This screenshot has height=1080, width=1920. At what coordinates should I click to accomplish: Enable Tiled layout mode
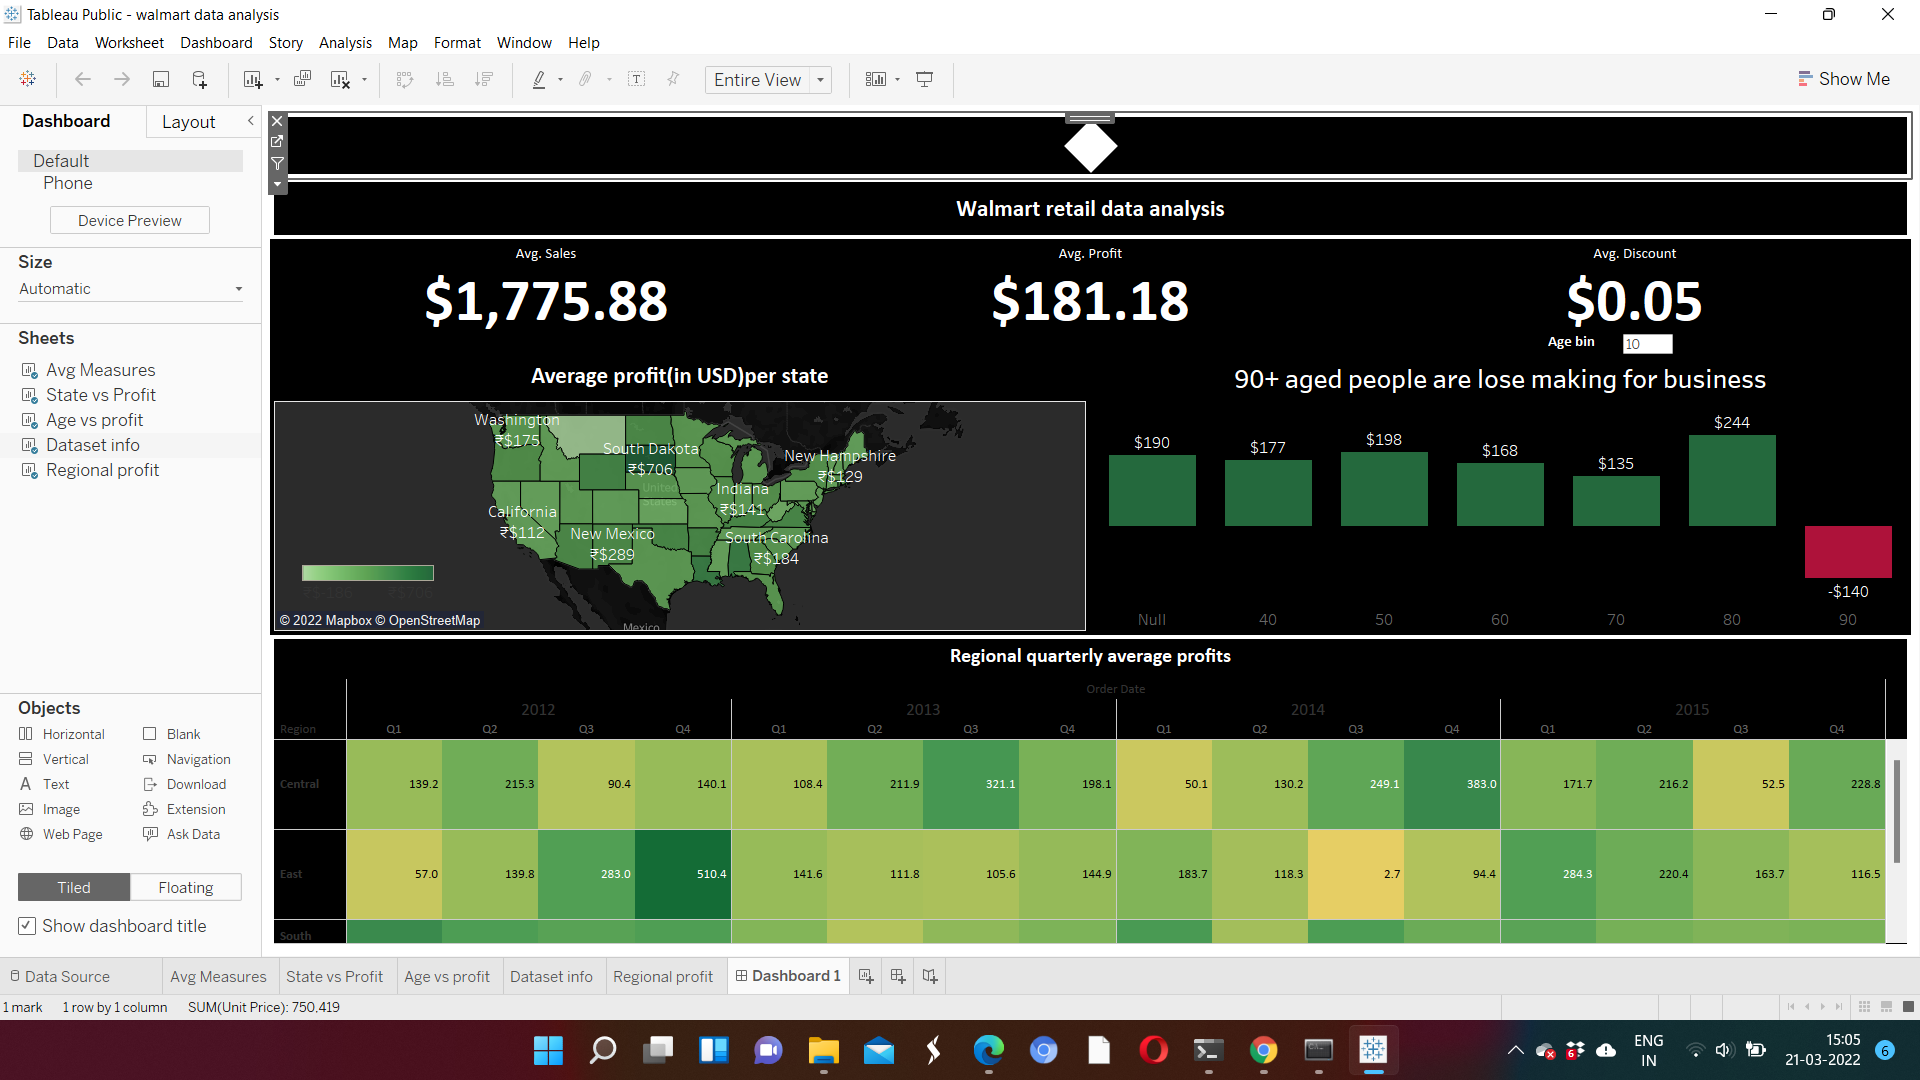(73, 887)
